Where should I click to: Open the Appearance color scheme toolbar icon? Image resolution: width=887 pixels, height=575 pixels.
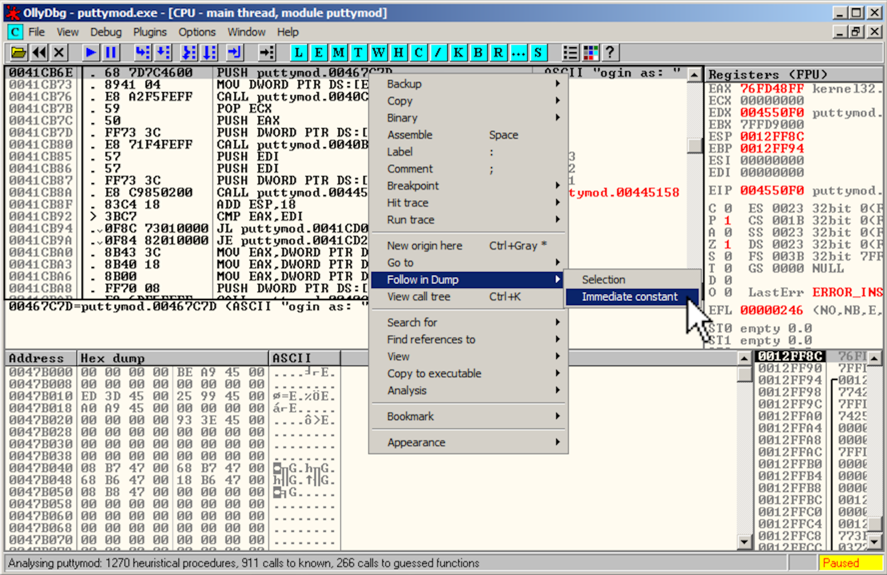(590, 52)
